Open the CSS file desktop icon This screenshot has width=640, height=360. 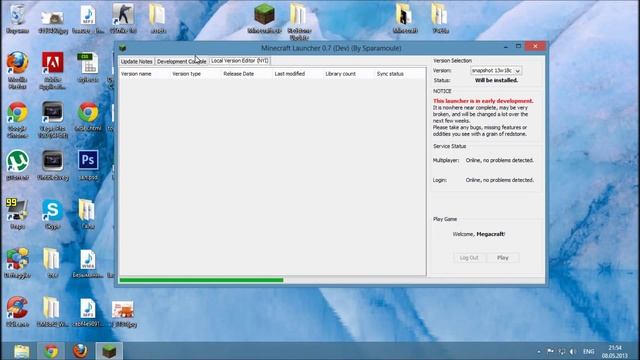pyautogui.click(x=88, y=67)
